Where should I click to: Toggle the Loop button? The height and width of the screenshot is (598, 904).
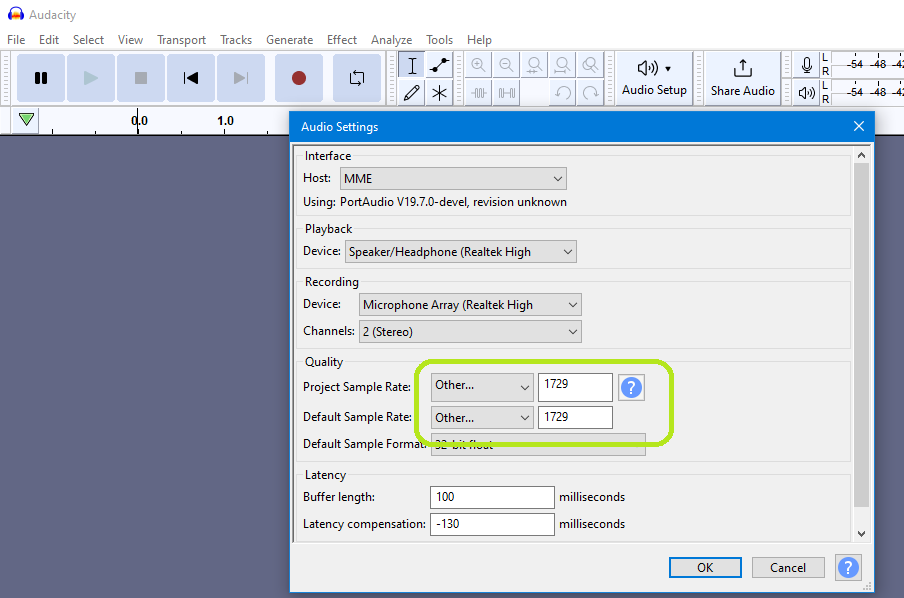point(357,78)
